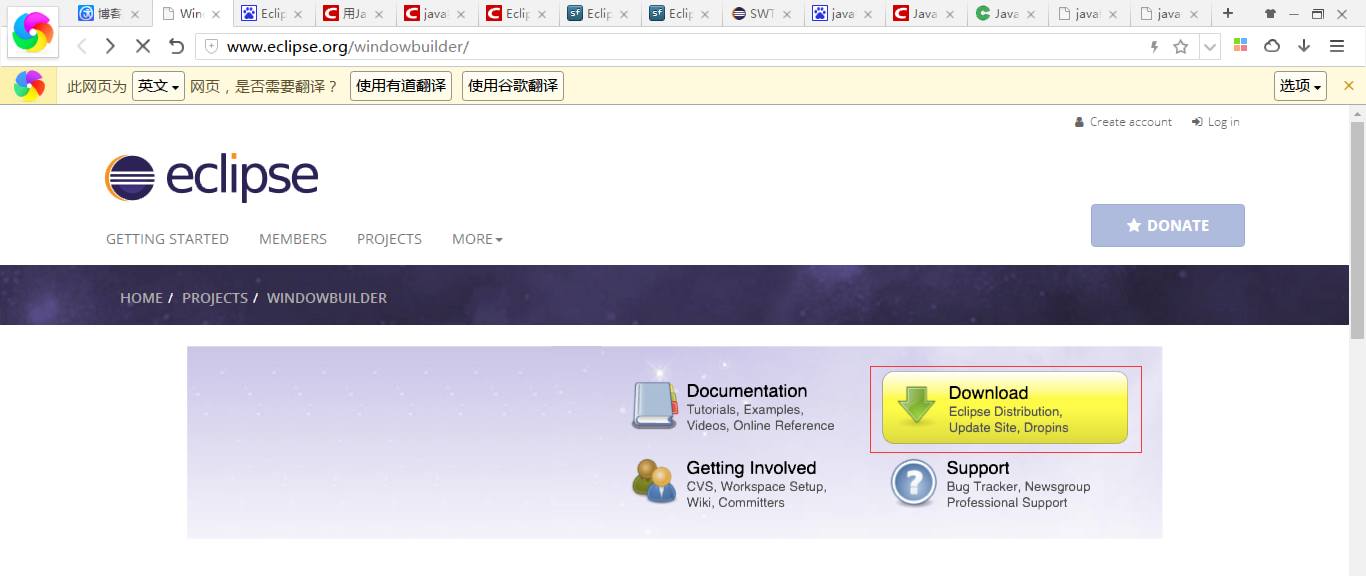Click the lightning bolt speed mode icon
The image size is (1366, 576).
1154,47
